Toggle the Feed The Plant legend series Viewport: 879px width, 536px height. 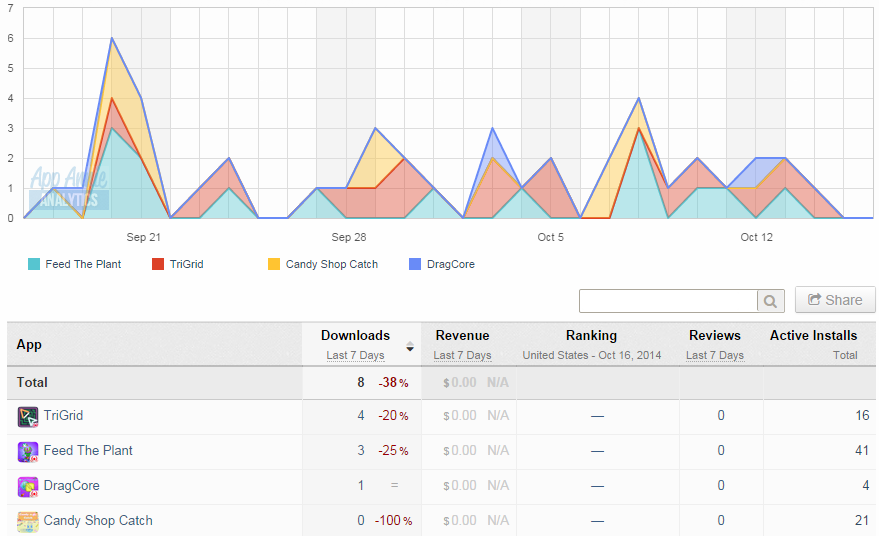tap(75, 264)
